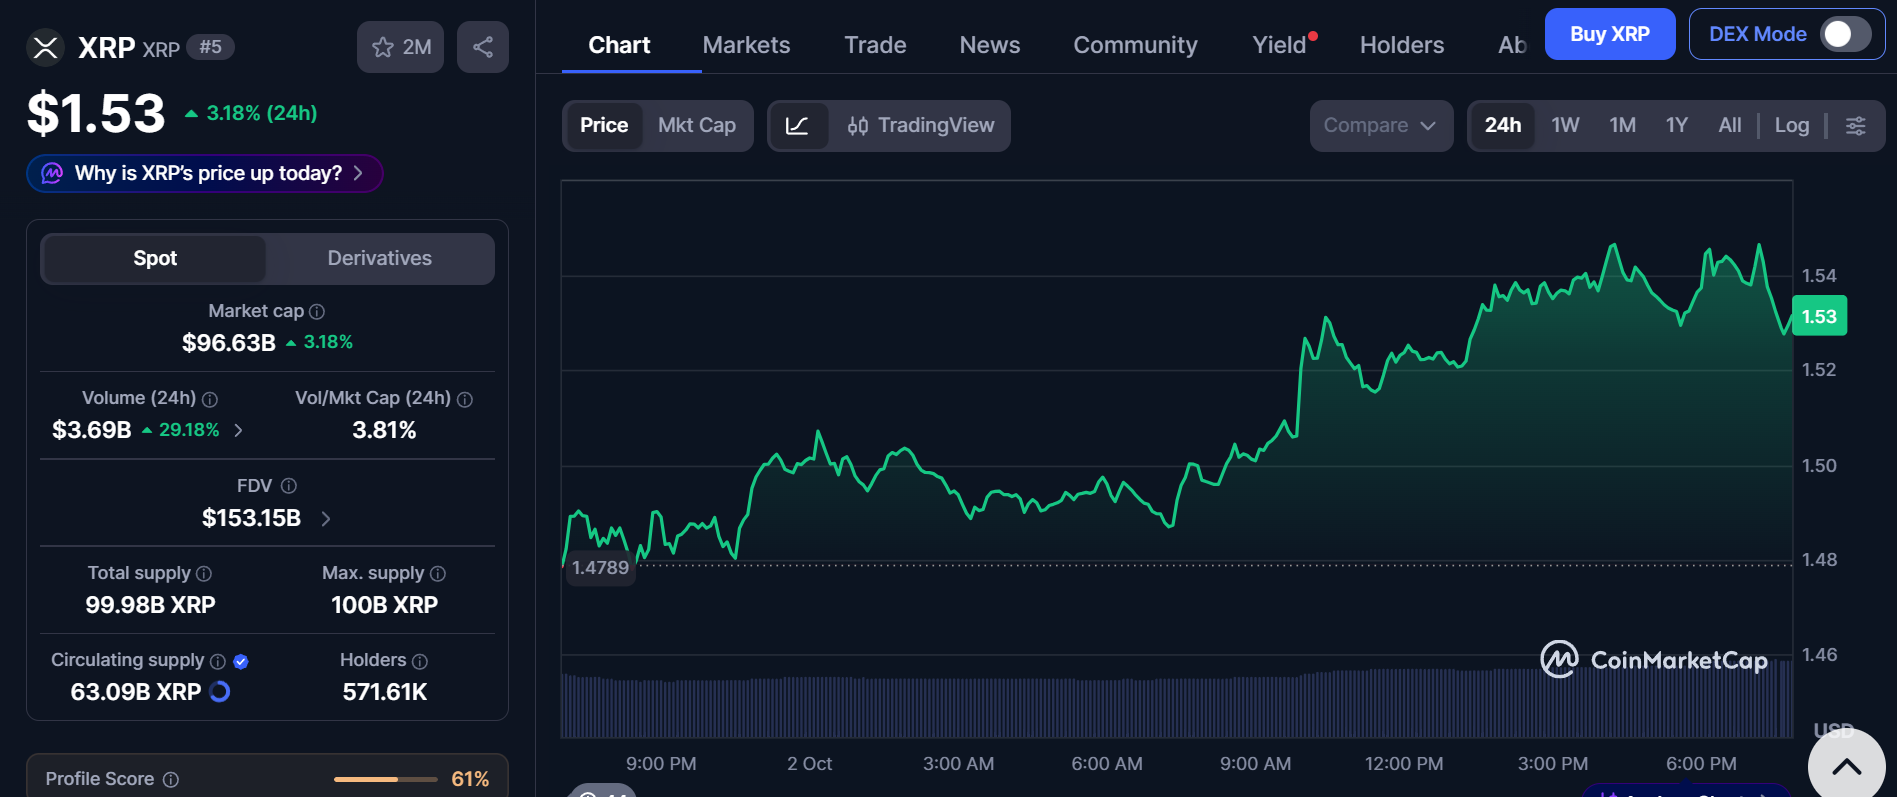
Task: Click the AI icon beside price question
Action: [x=52, y=173]
